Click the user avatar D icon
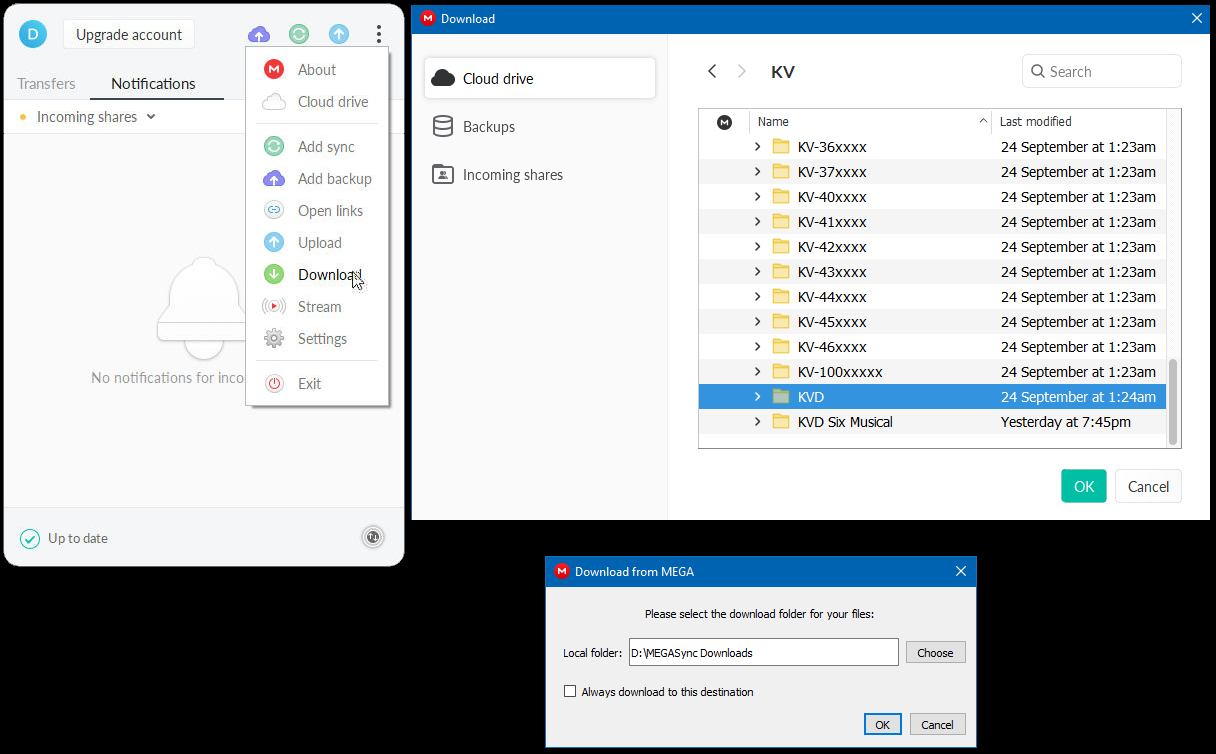The image size is (1216, 754). click(x=33, y=34)
